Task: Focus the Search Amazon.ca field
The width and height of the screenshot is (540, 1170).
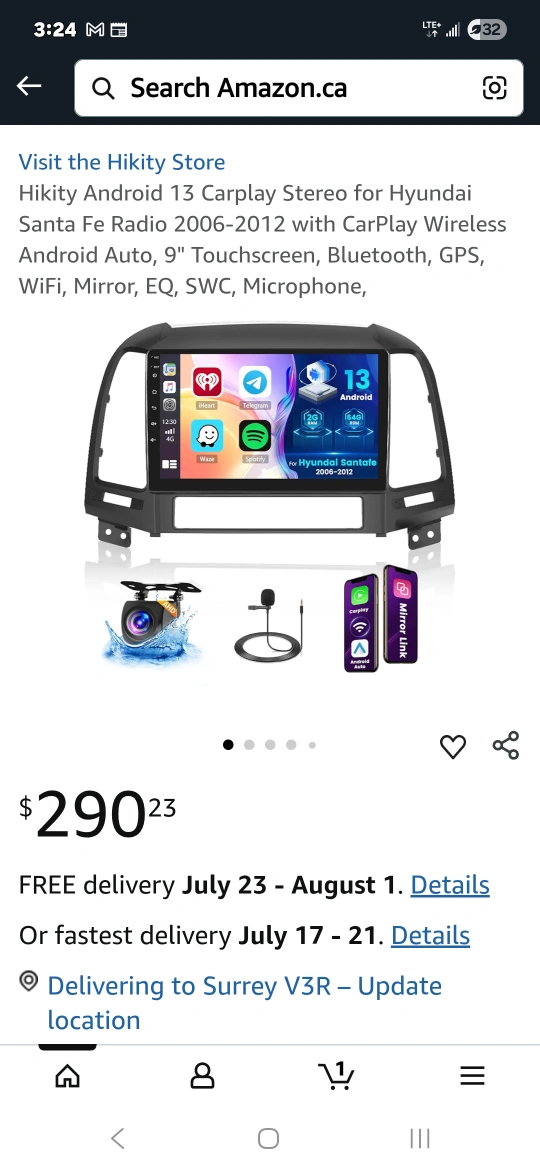Action: tap(299, 88)
